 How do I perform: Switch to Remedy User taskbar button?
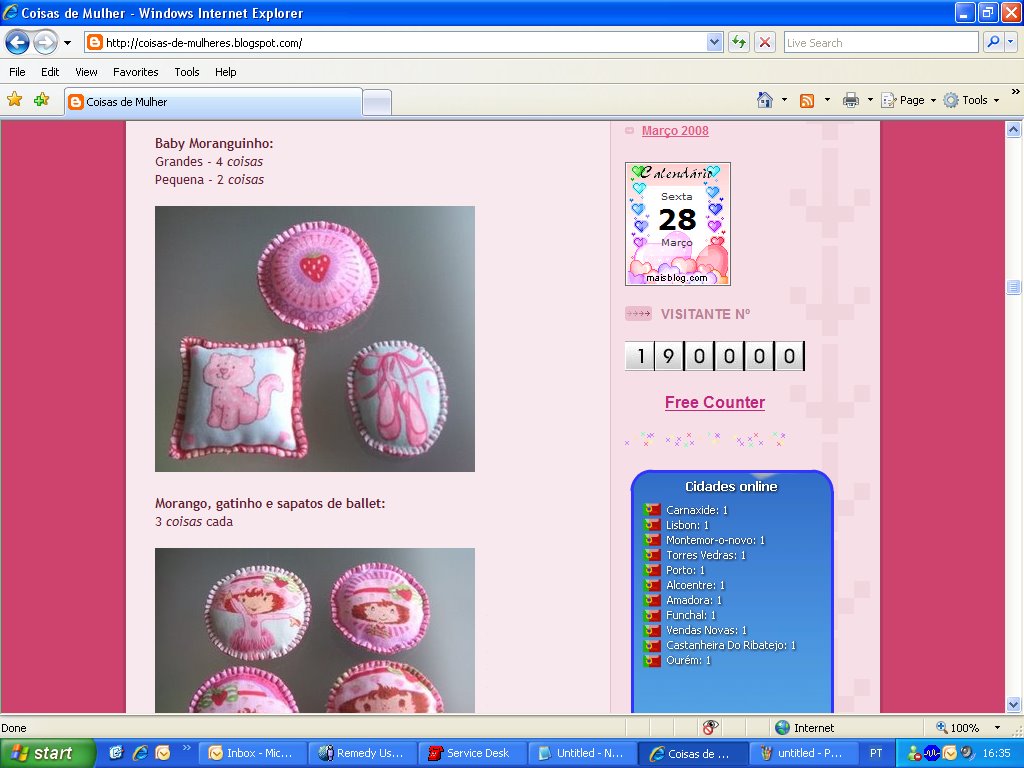tap(361, 753)
